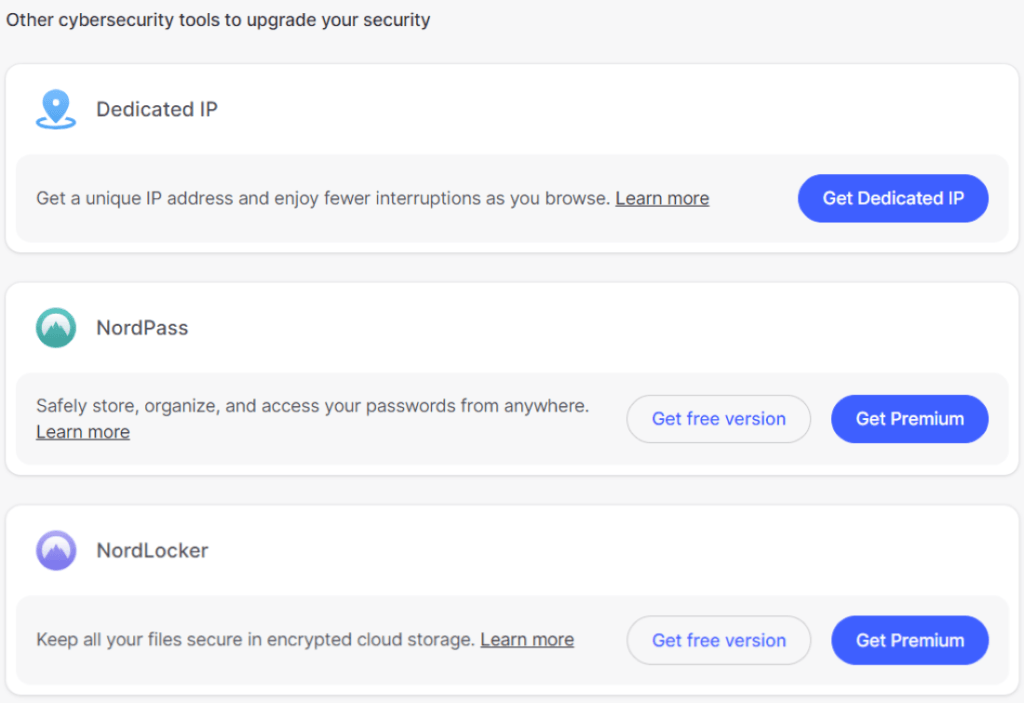The width and height of the screenshot is (1024, 703).
Task: Click the 'Other cybersecurity tools' section title
Action: point(218,20)
